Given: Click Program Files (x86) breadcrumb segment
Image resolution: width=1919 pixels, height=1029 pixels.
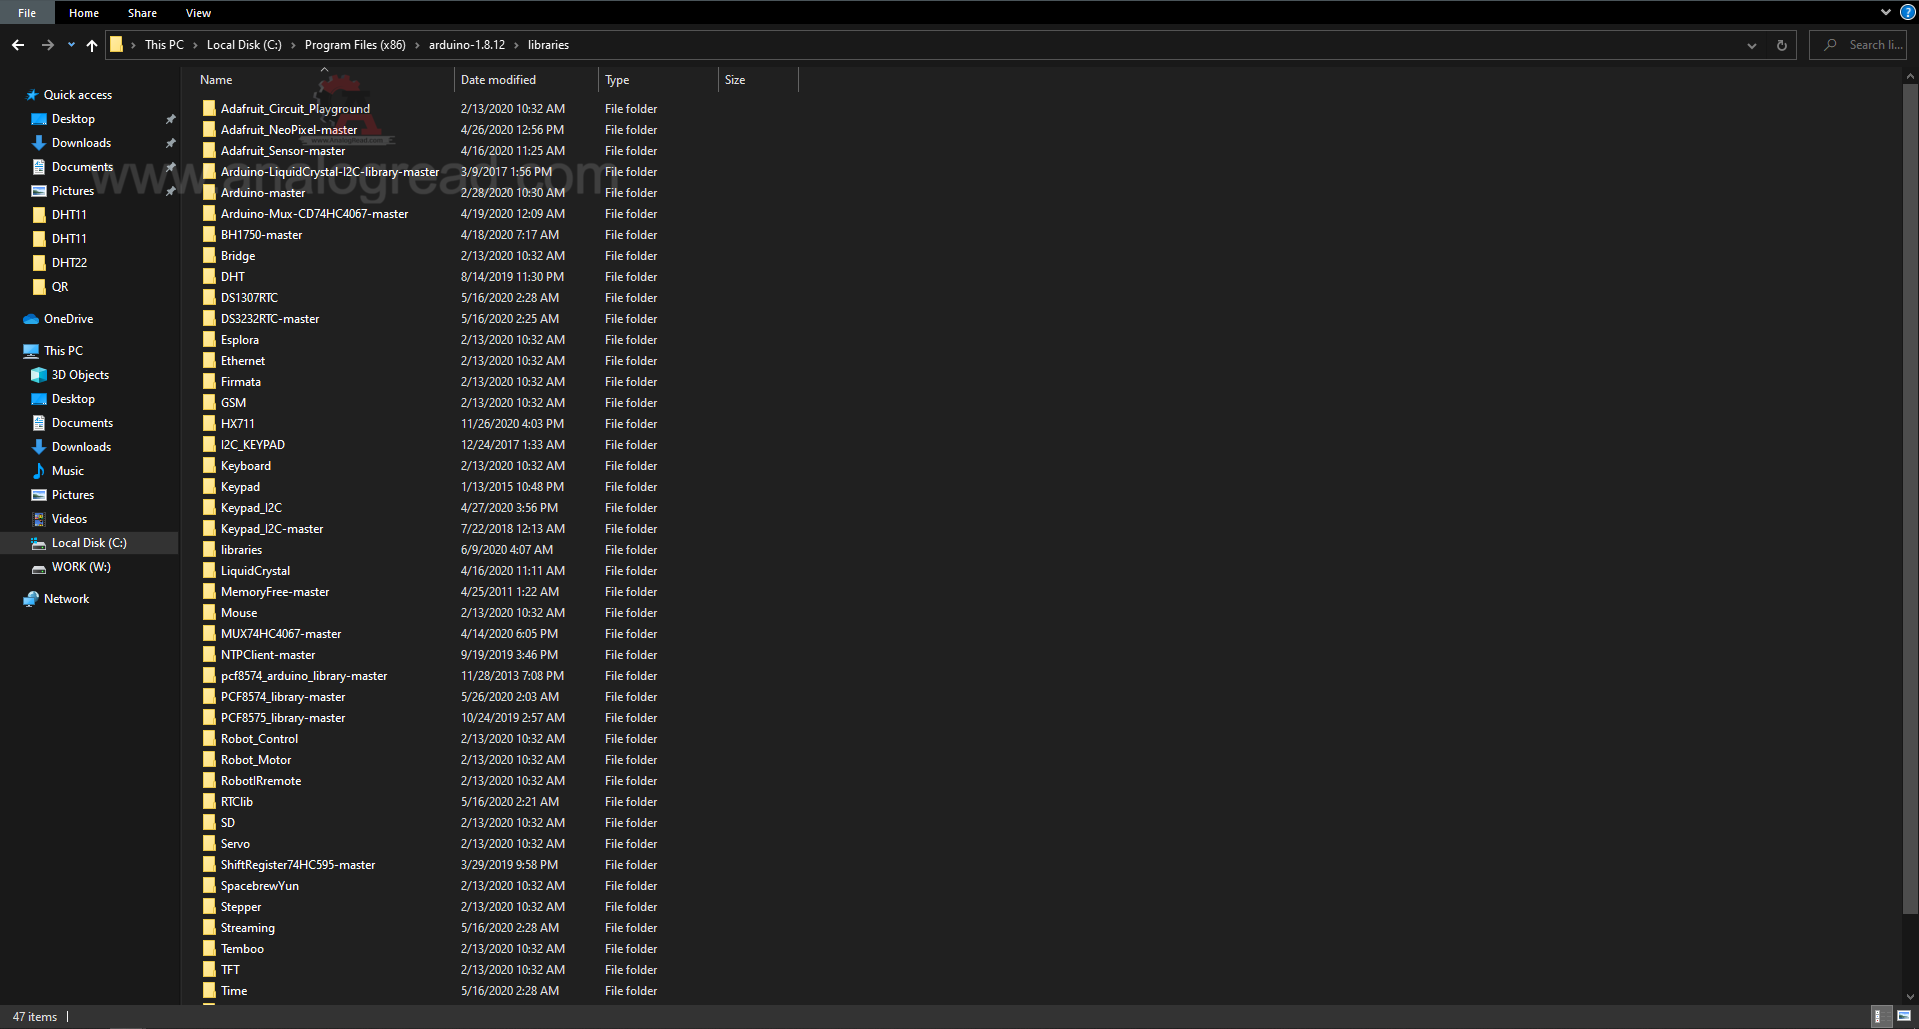Looking at the screenshot, I should pos(355,45).
